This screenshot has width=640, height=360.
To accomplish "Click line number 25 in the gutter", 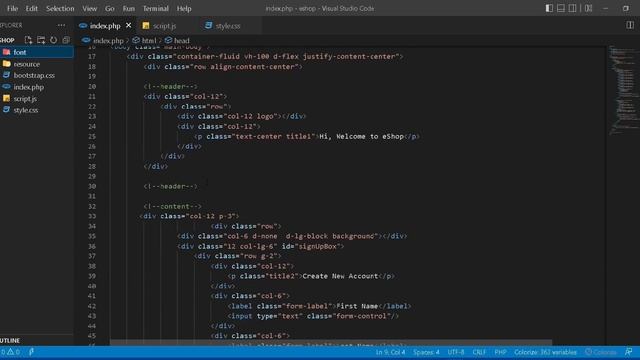I will (x=92, y=136).
